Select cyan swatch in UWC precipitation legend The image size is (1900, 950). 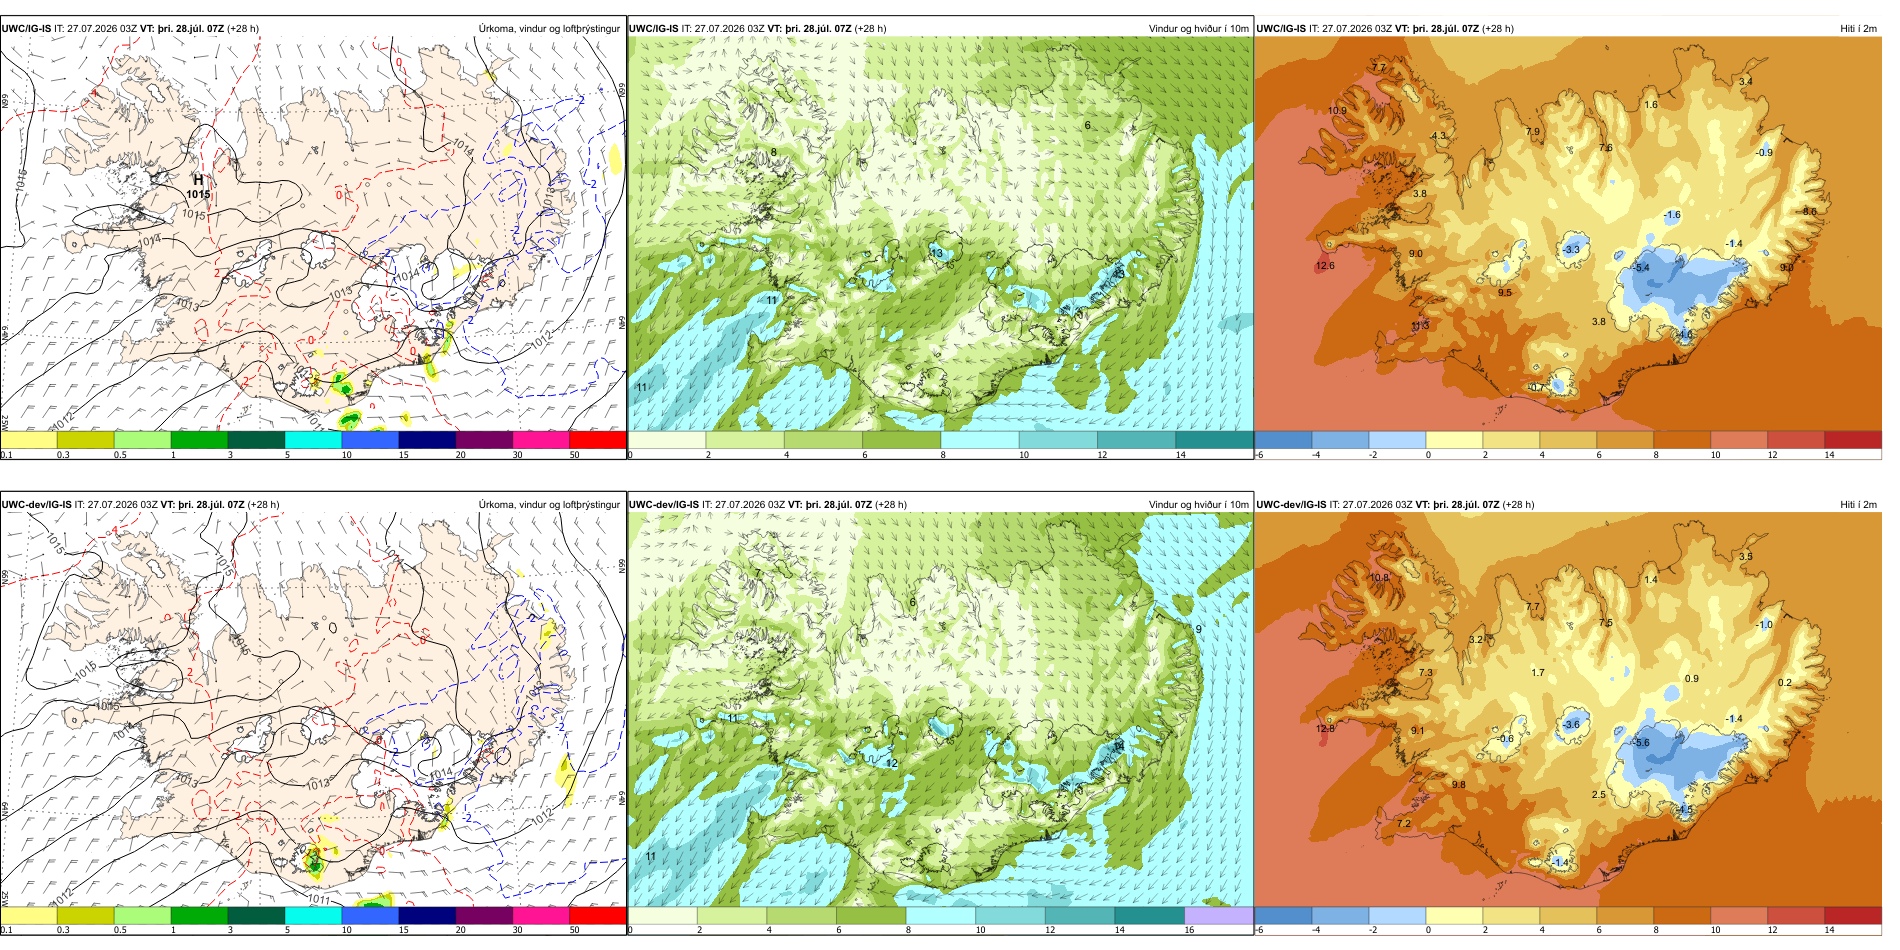click(x=313, y=440)
